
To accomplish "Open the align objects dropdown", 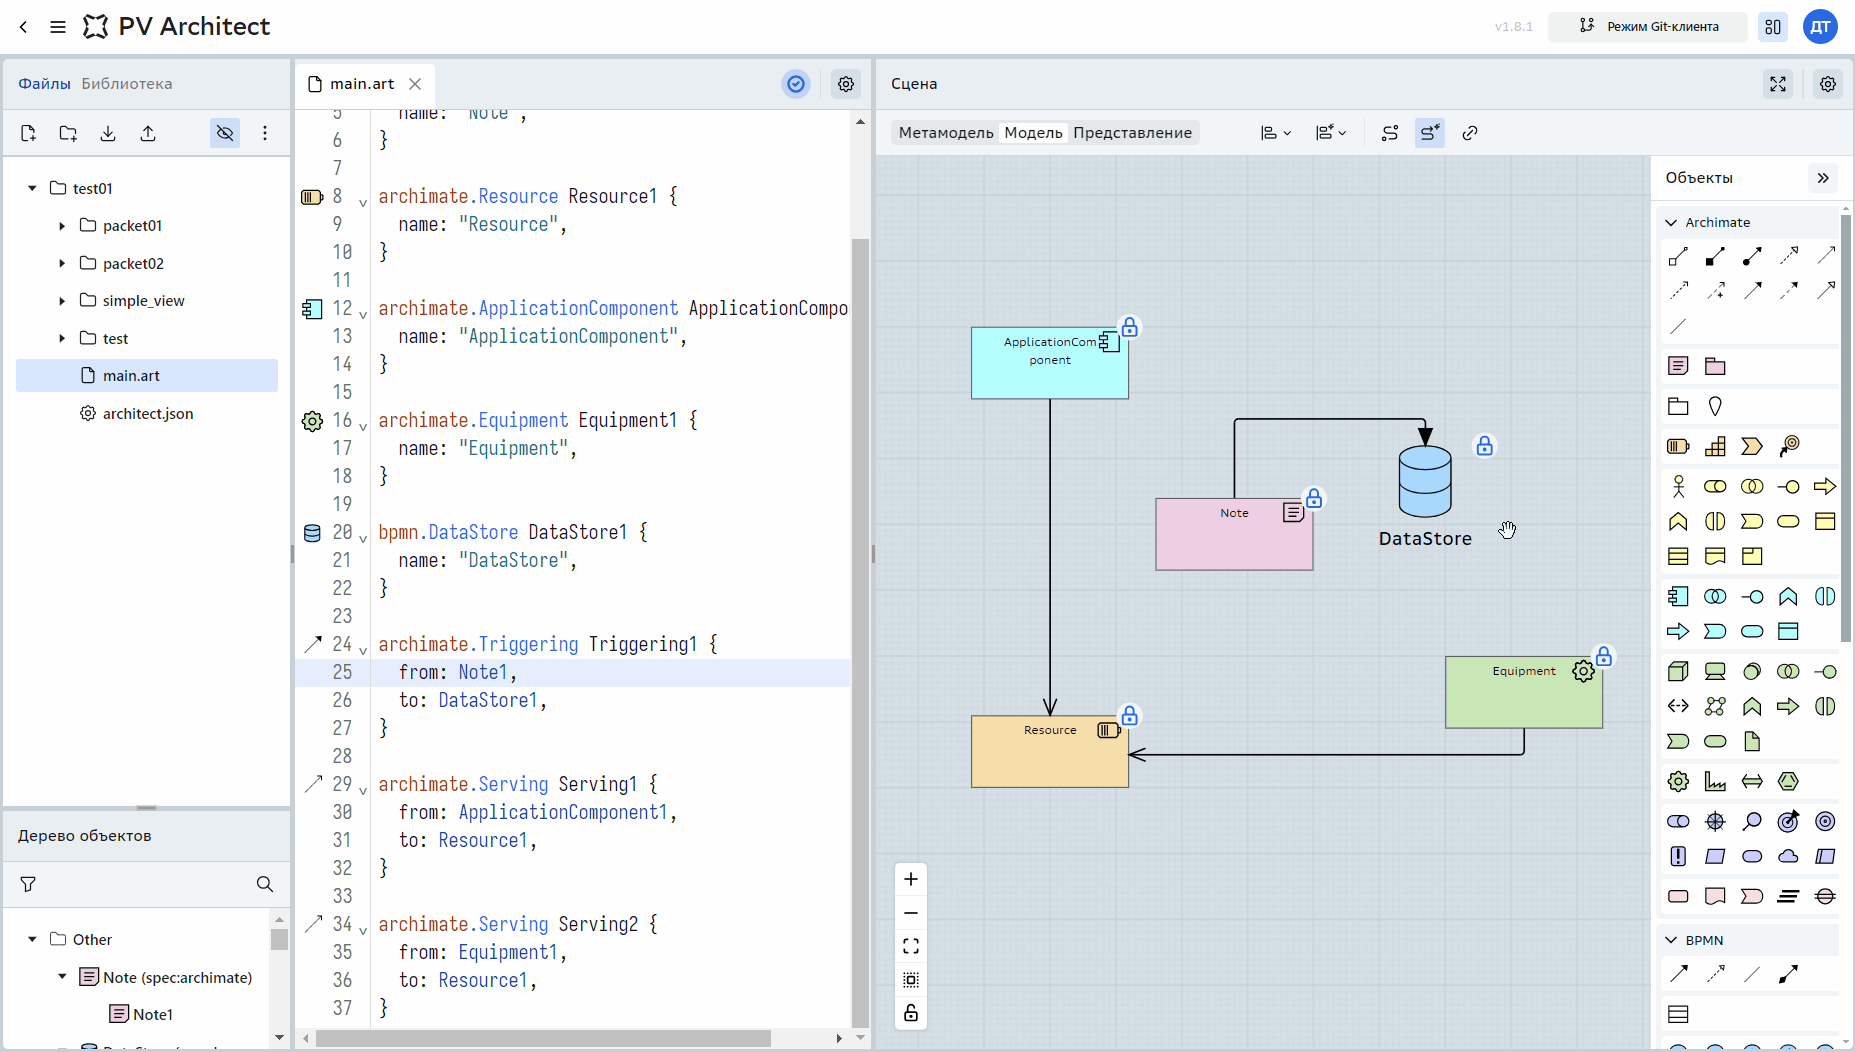I will point(1276,133).
